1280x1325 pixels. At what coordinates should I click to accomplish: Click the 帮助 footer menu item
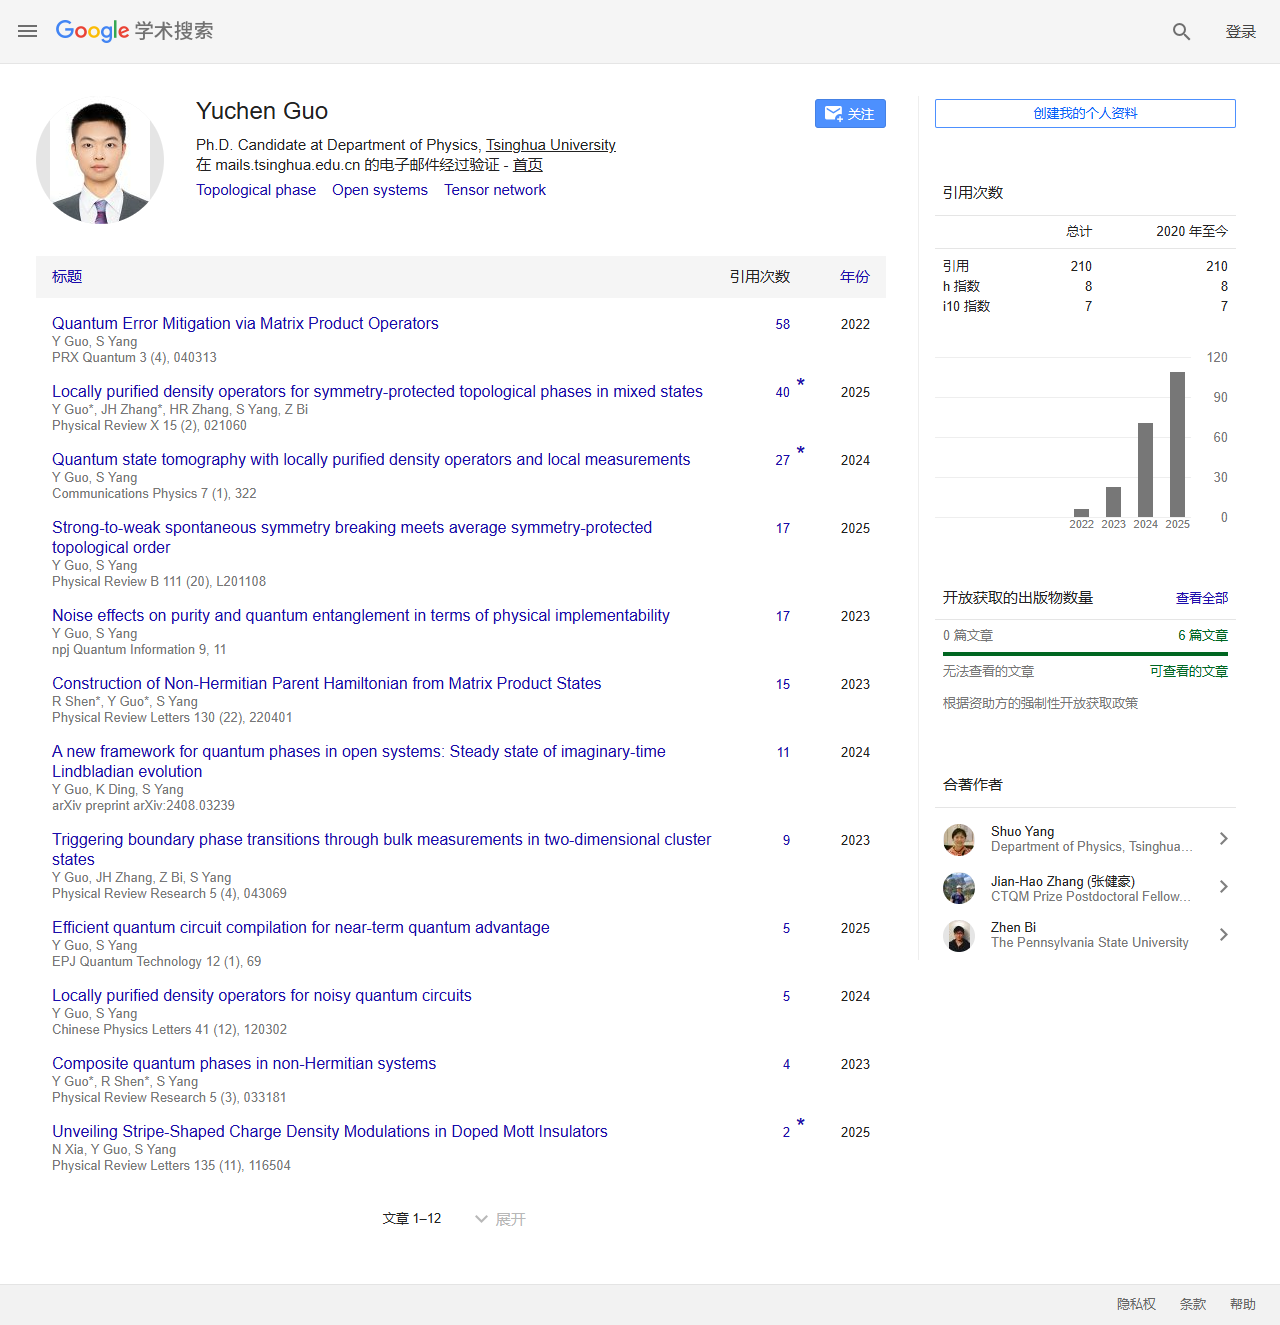(x=1243, y=1304)
